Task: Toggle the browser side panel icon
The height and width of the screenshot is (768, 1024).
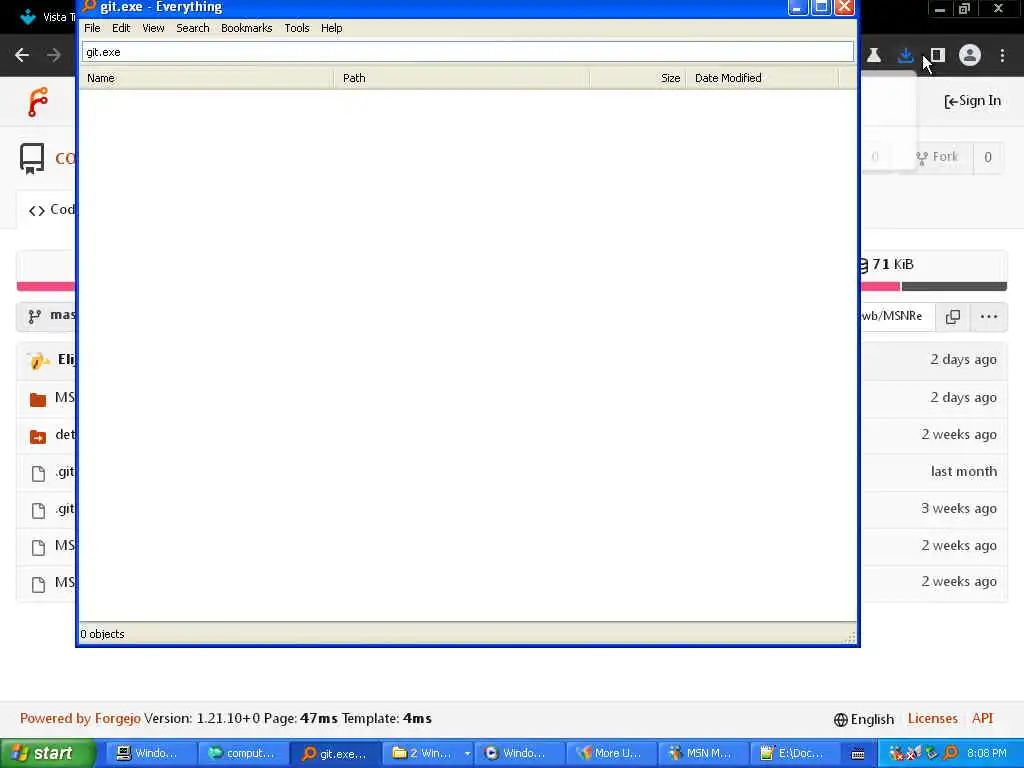Action: [938, 56]
